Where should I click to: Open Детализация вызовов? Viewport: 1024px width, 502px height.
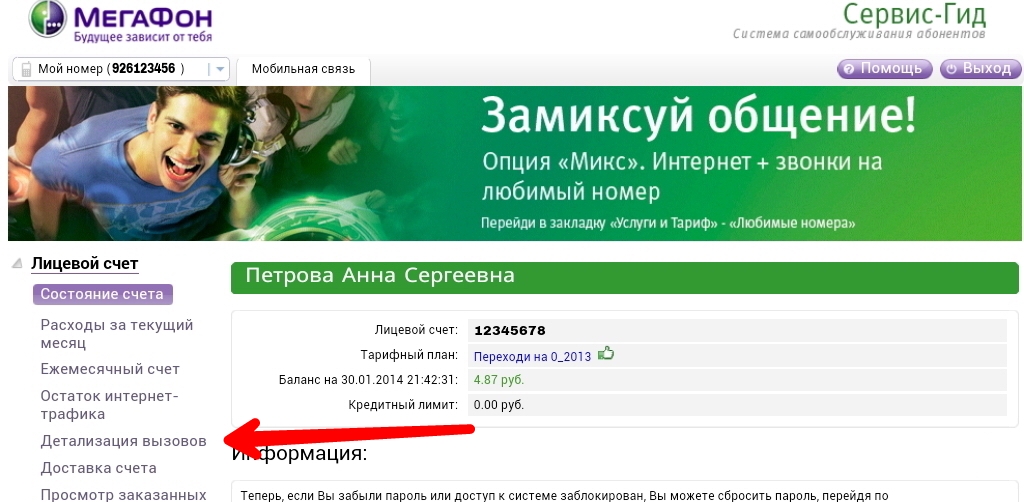tap(123, 441)
